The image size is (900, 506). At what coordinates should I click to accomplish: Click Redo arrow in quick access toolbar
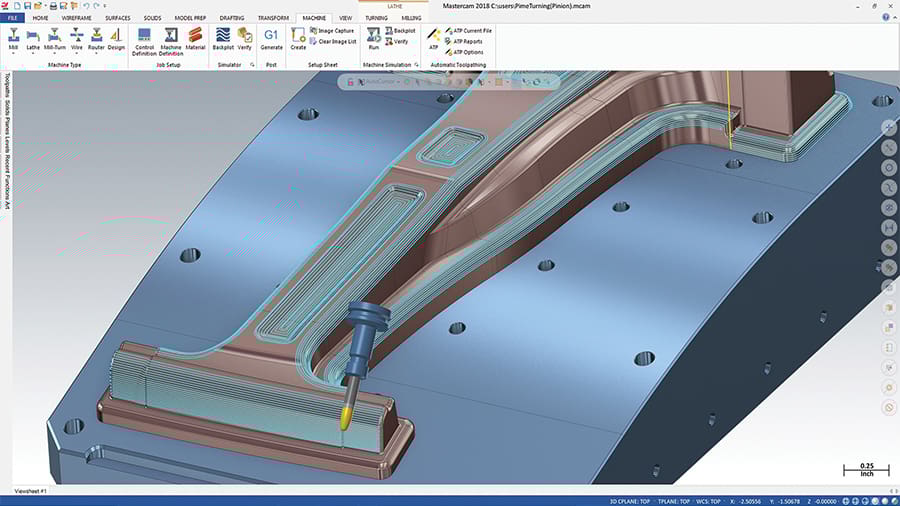point(96,6)
